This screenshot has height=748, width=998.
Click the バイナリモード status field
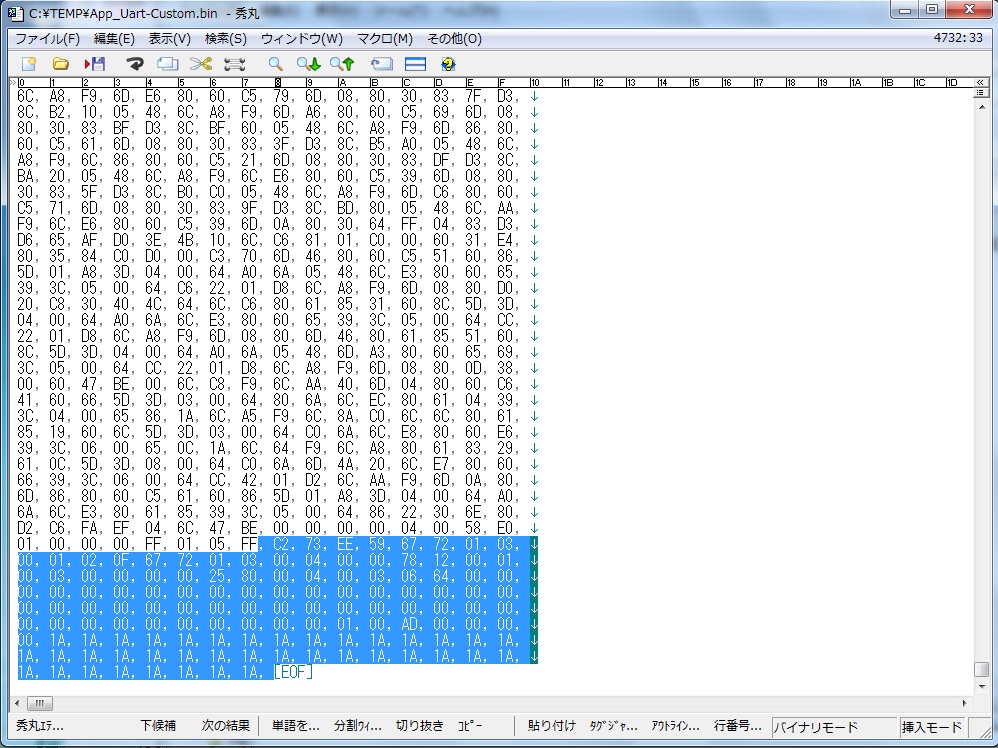coord(834,726)
